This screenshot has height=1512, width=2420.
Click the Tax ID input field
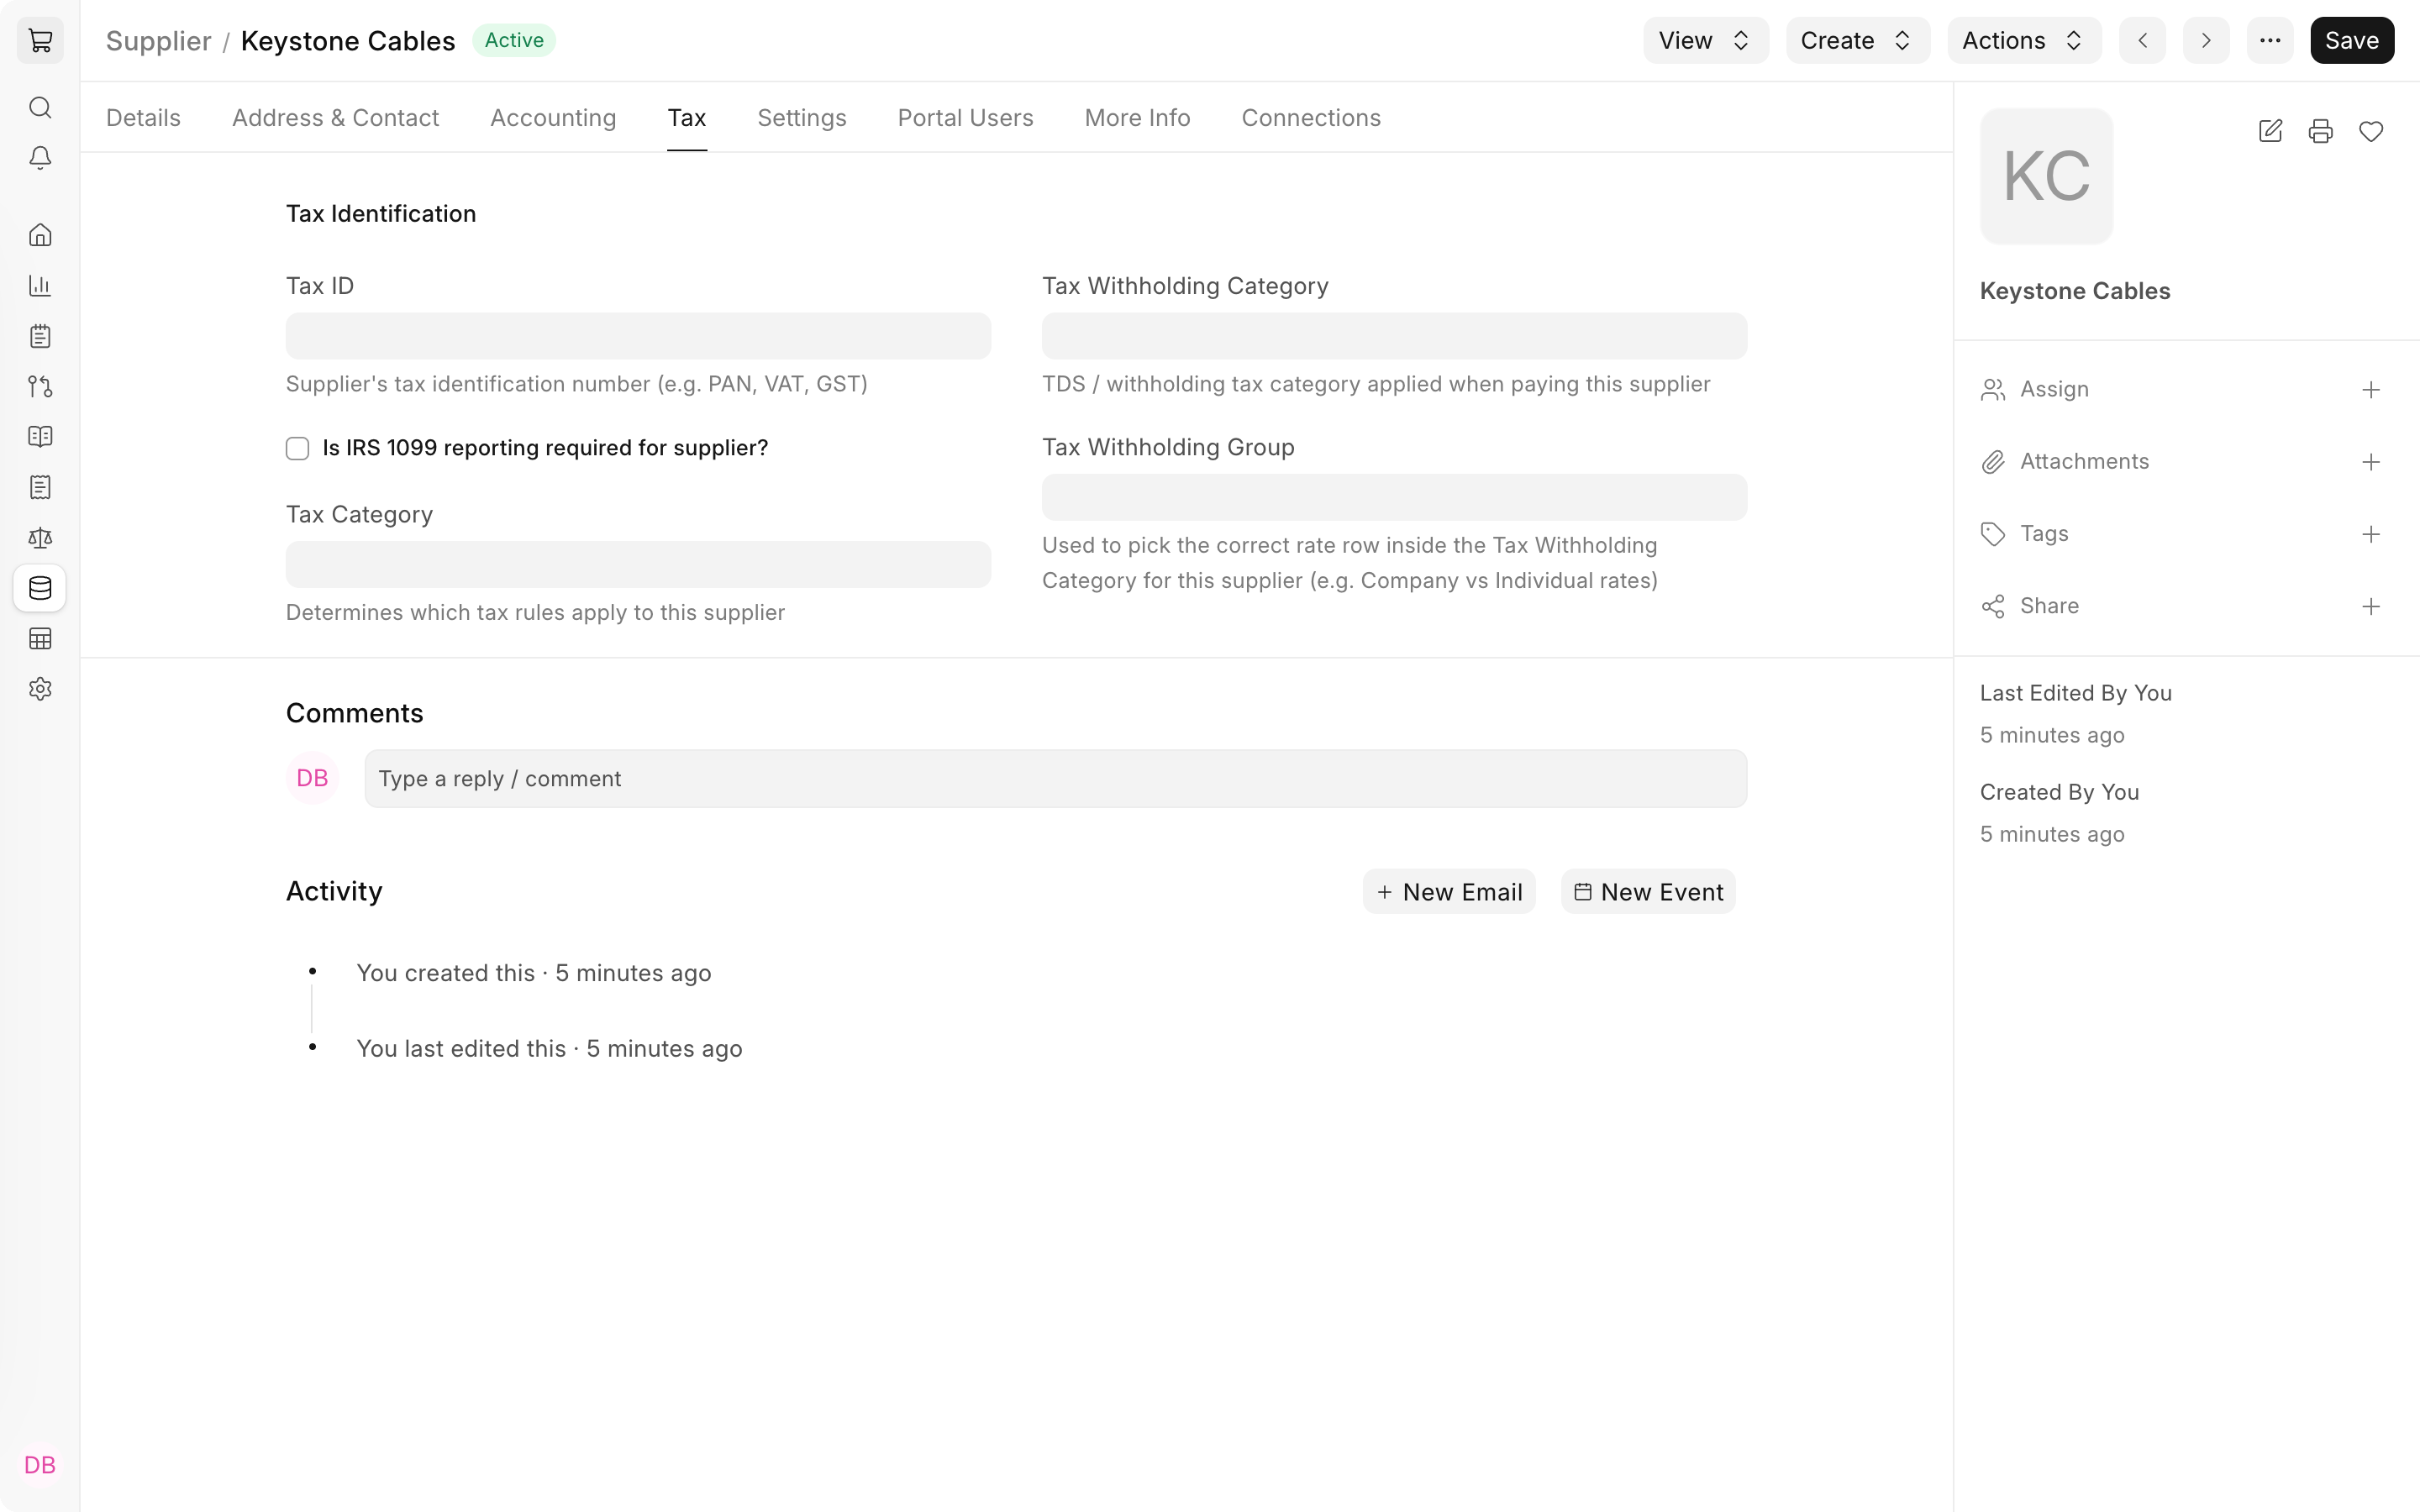point(638,336)
